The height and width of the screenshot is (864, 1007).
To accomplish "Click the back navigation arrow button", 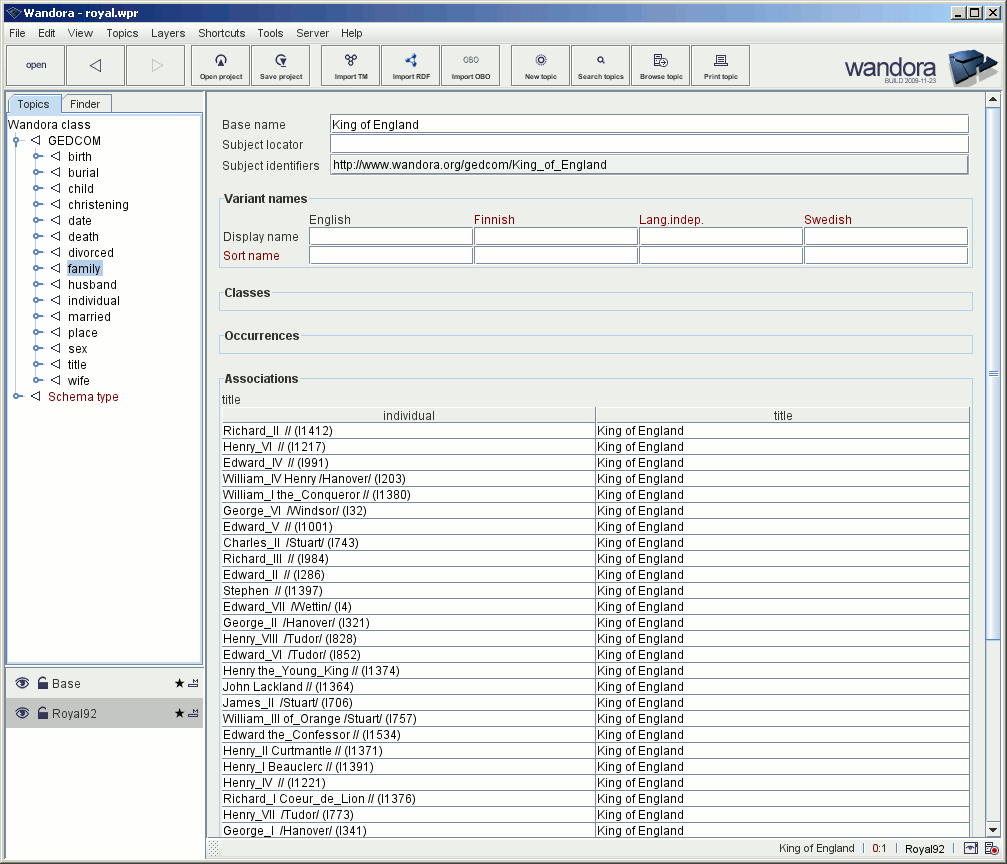I will coord(96,65).
